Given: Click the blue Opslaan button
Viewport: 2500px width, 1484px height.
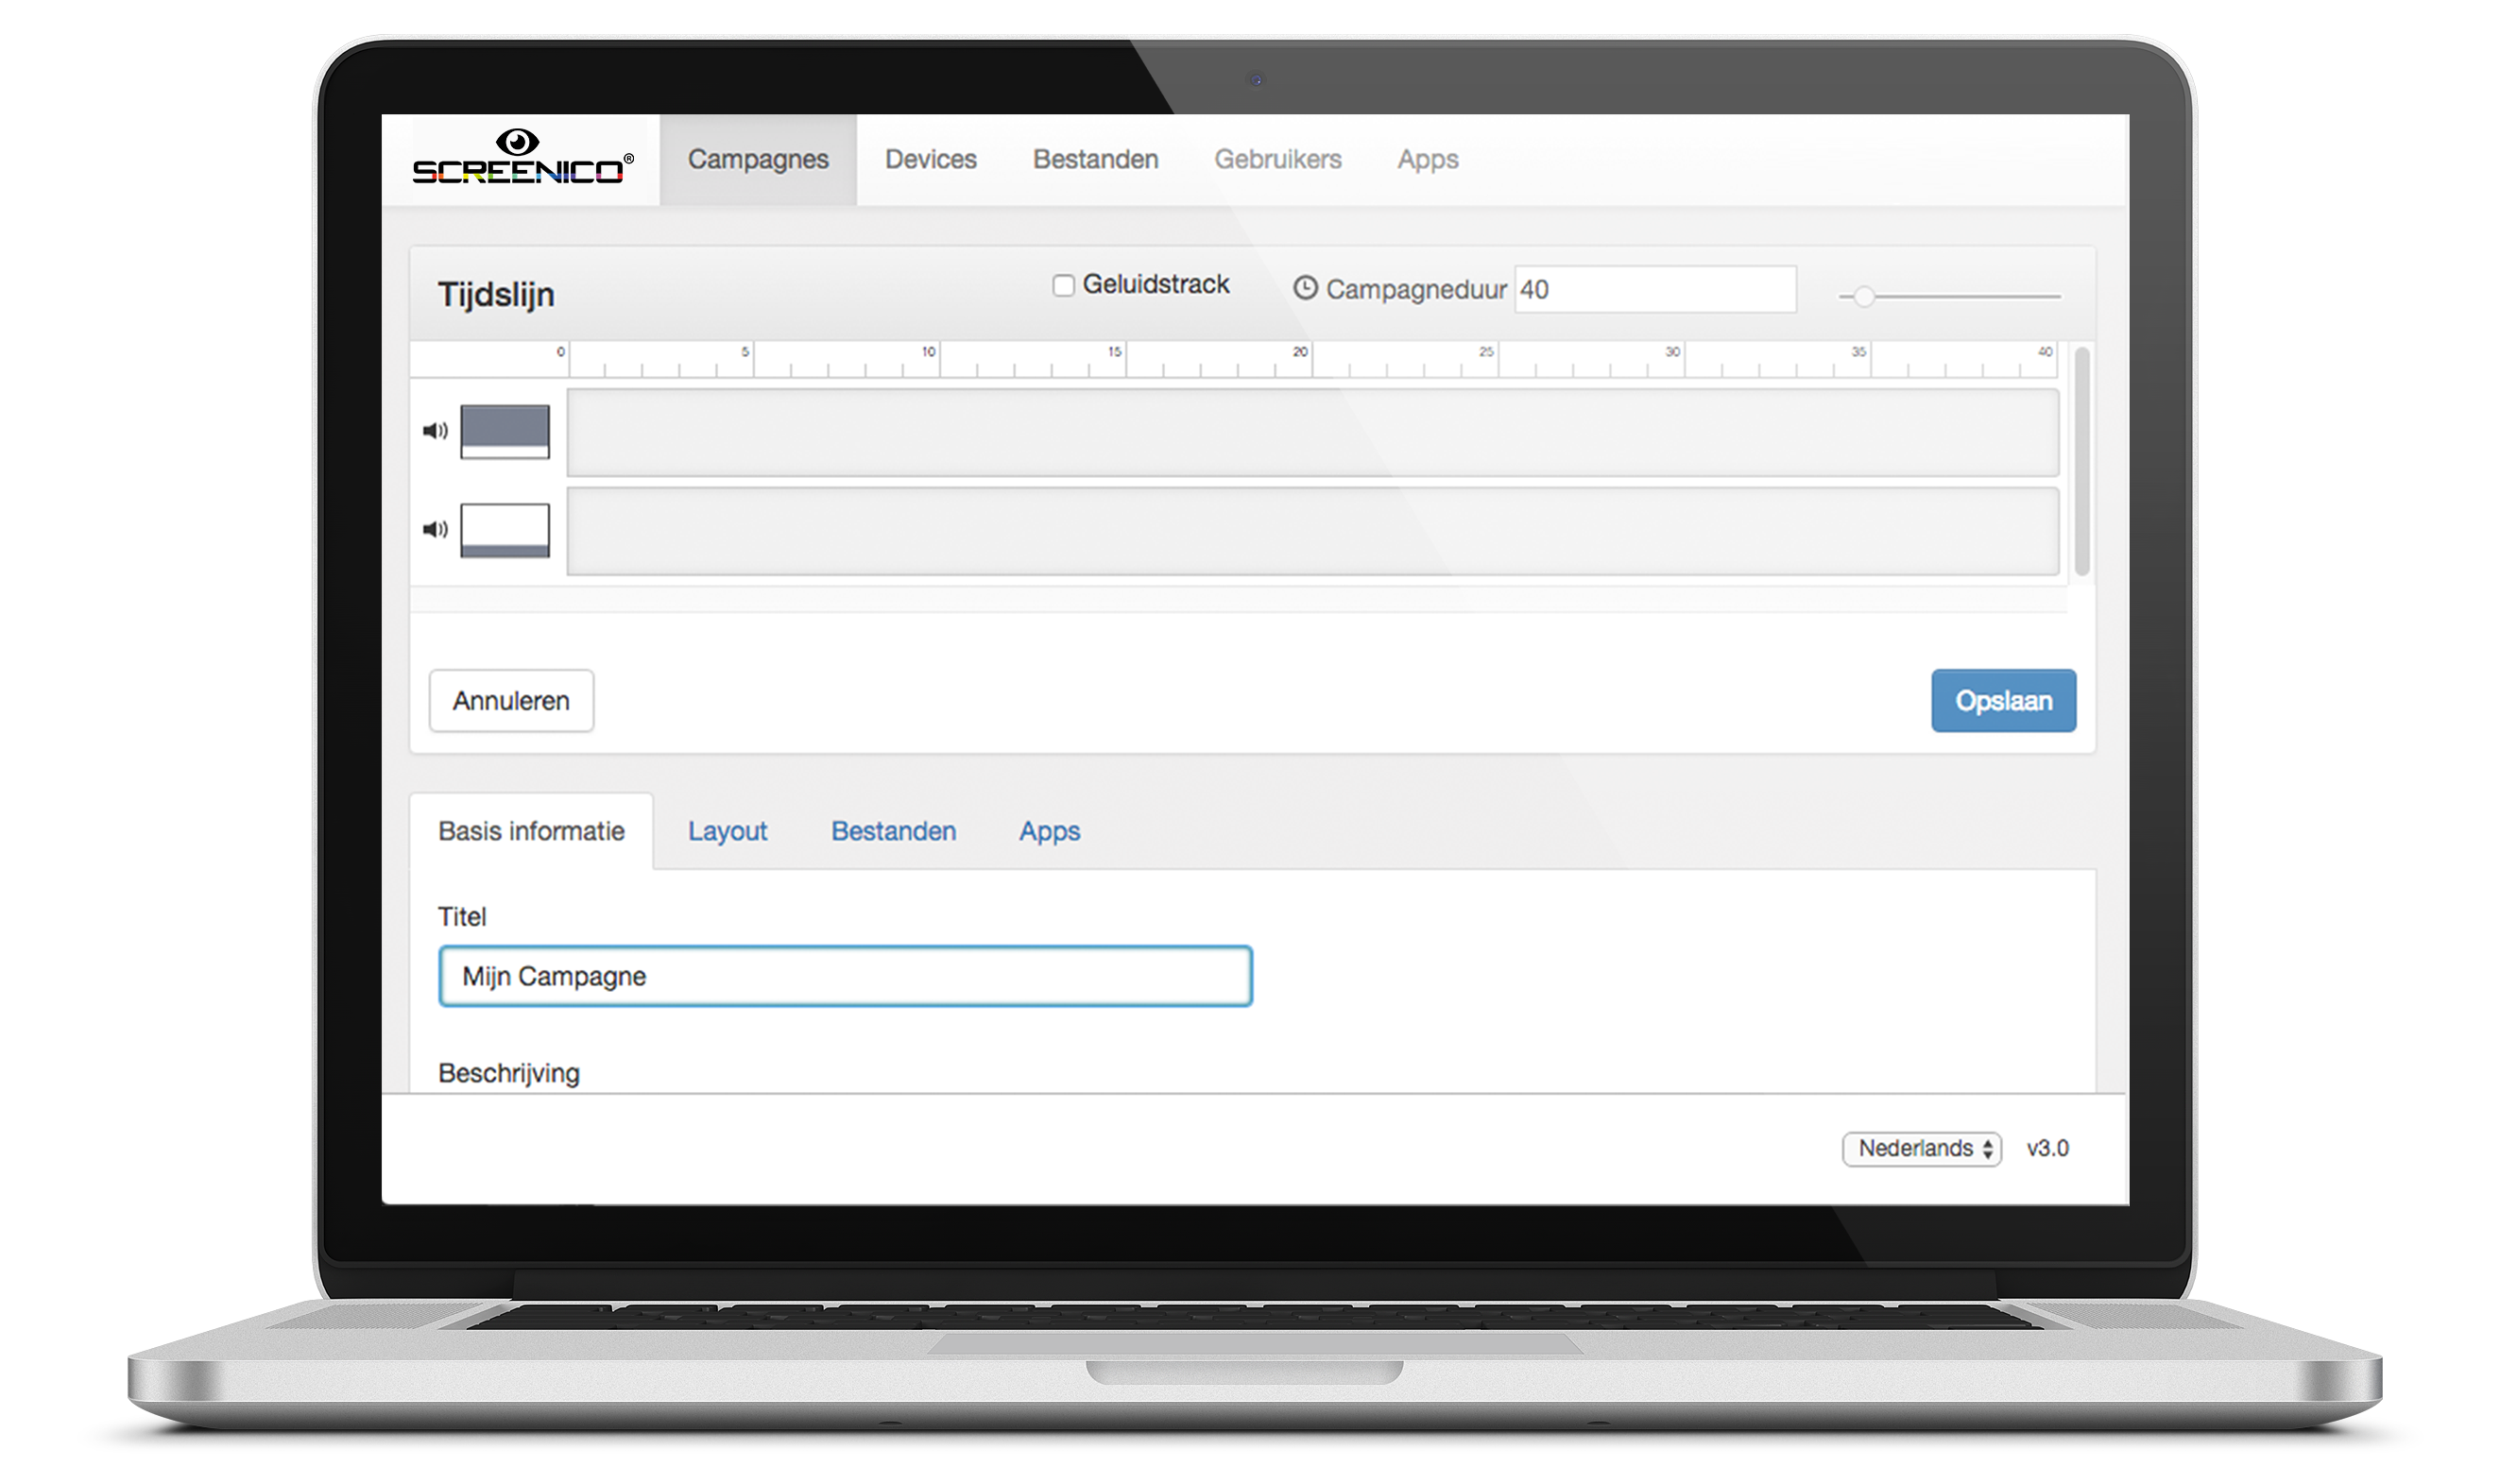Looking at the screenshot, I should 2003,701.
